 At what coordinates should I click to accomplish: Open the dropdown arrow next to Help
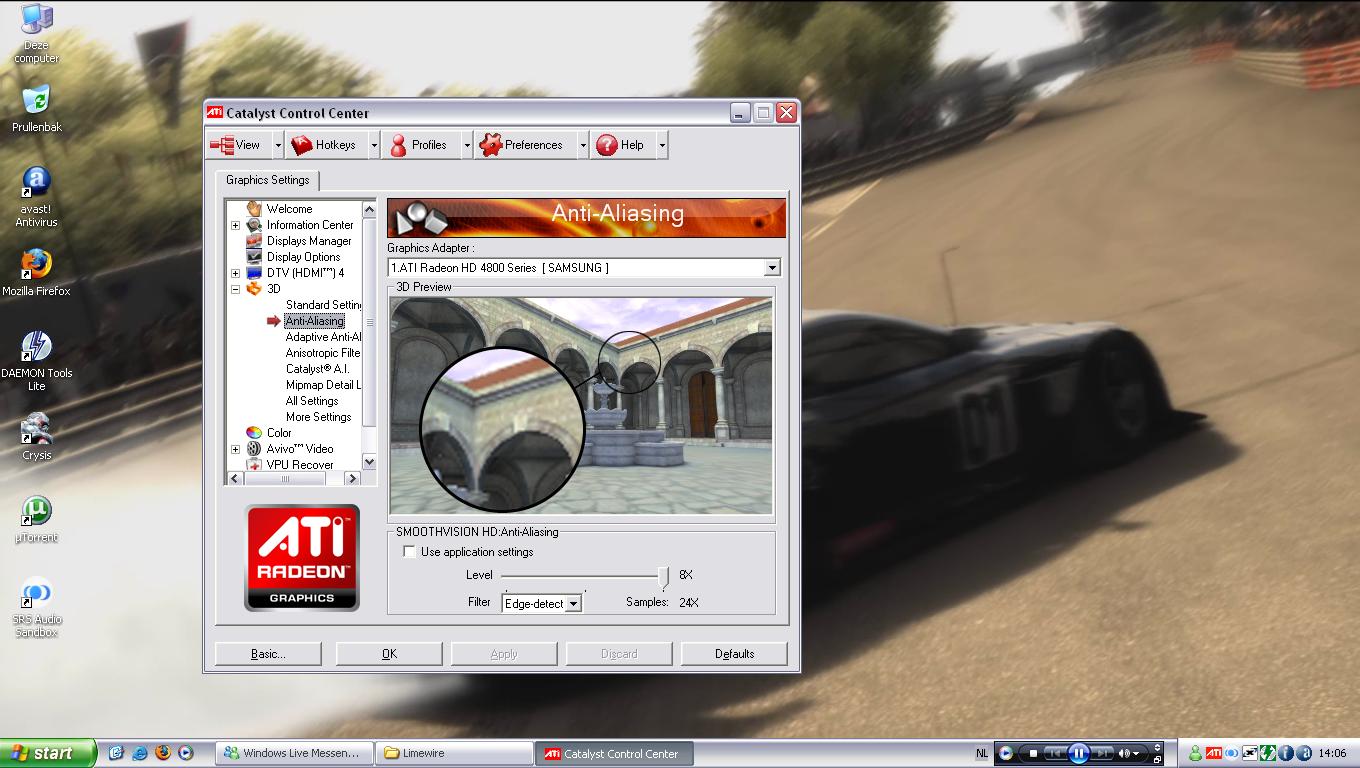point(661,145)
